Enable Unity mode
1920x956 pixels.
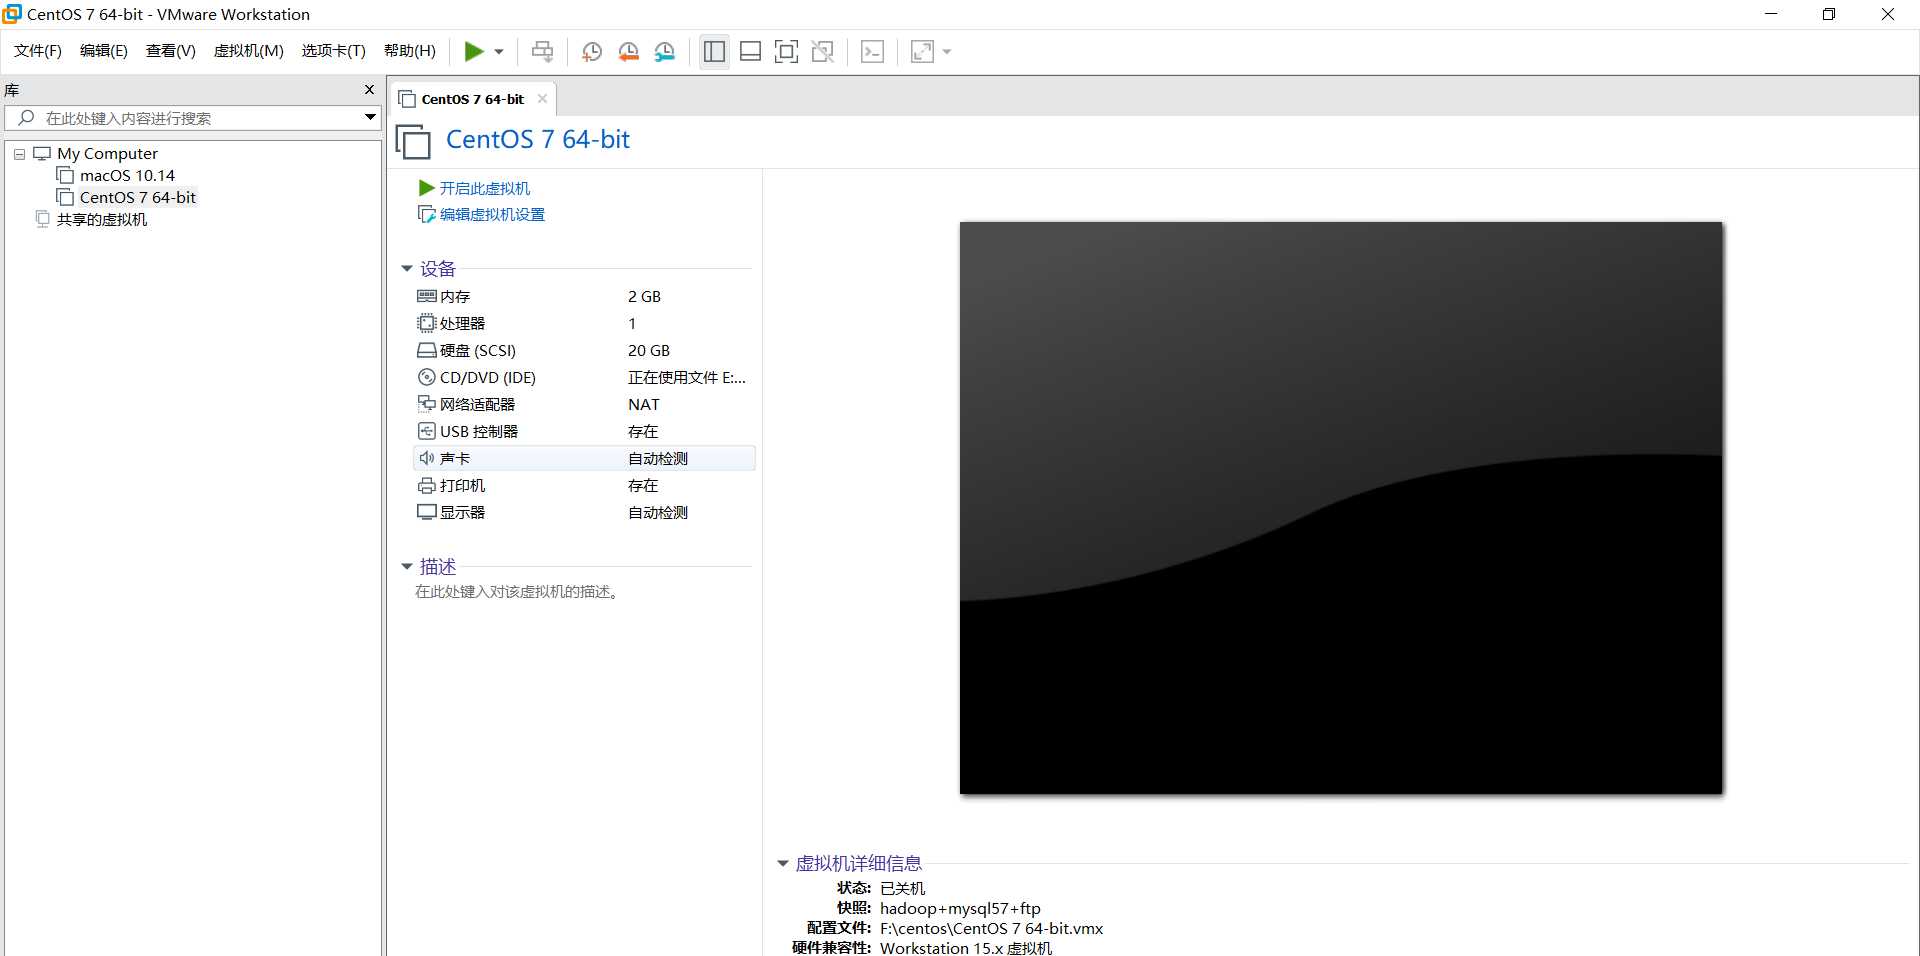point(823,51)
